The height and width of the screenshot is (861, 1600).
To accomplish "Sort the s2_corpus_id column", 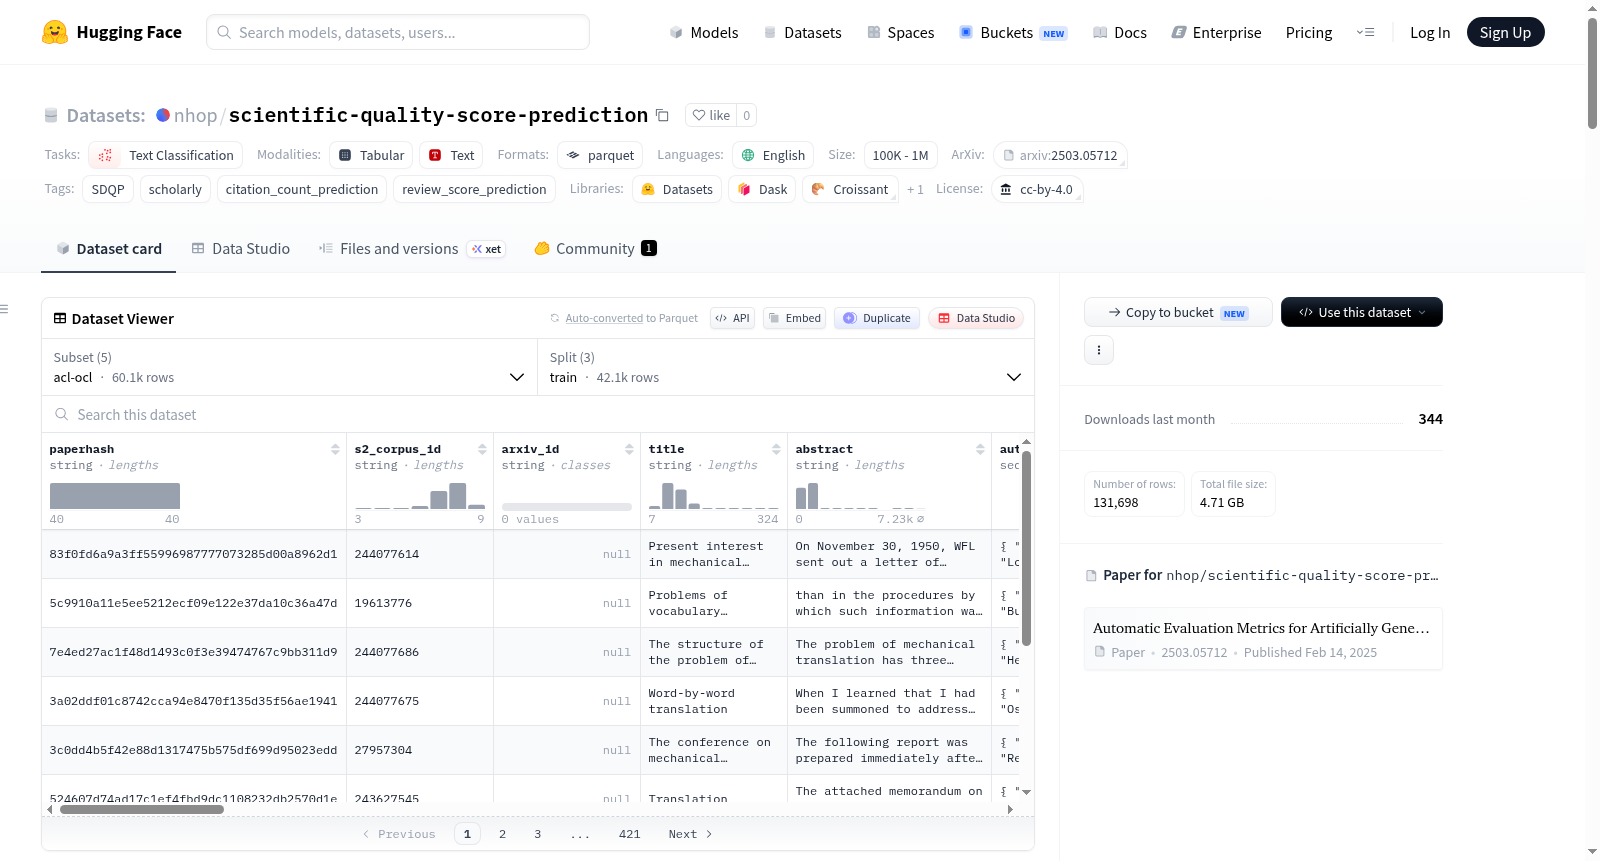I will pyautogui.click(x=482, y=449).
